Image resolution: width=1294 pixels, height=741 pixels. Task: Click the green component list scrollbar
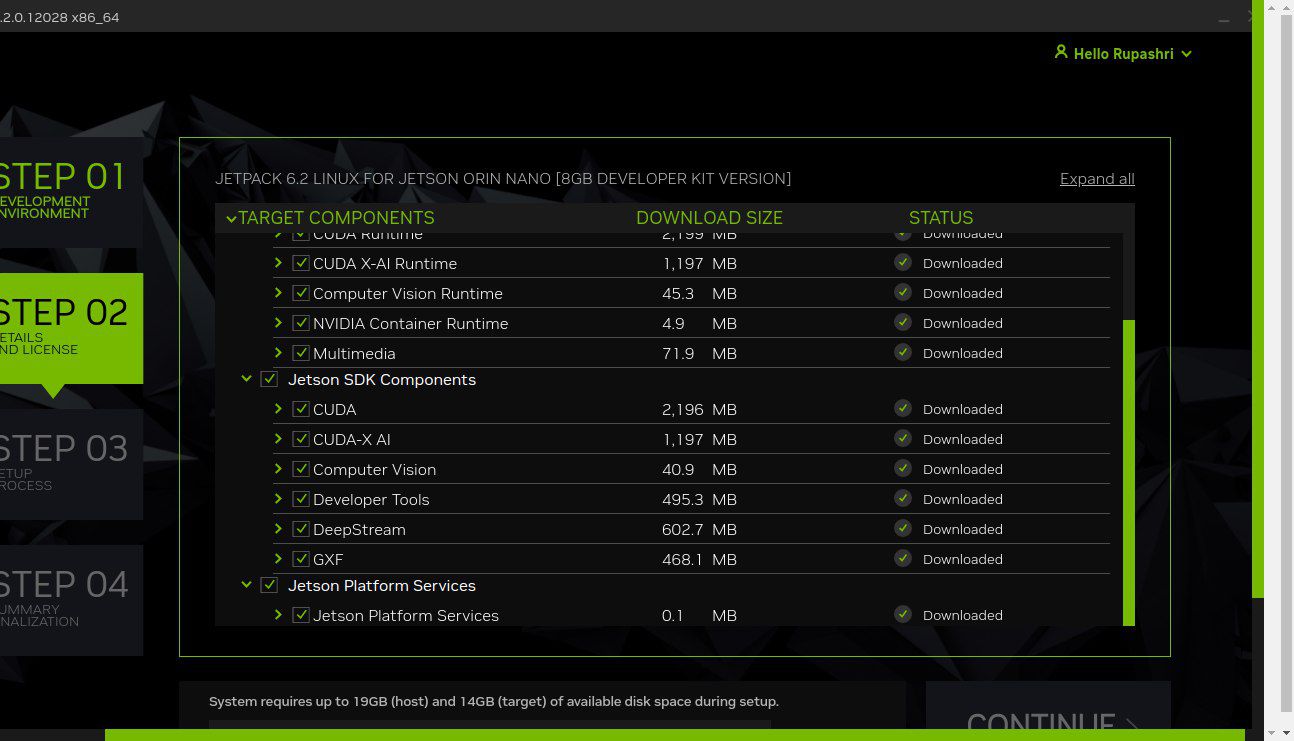[x=1129, y=470]
